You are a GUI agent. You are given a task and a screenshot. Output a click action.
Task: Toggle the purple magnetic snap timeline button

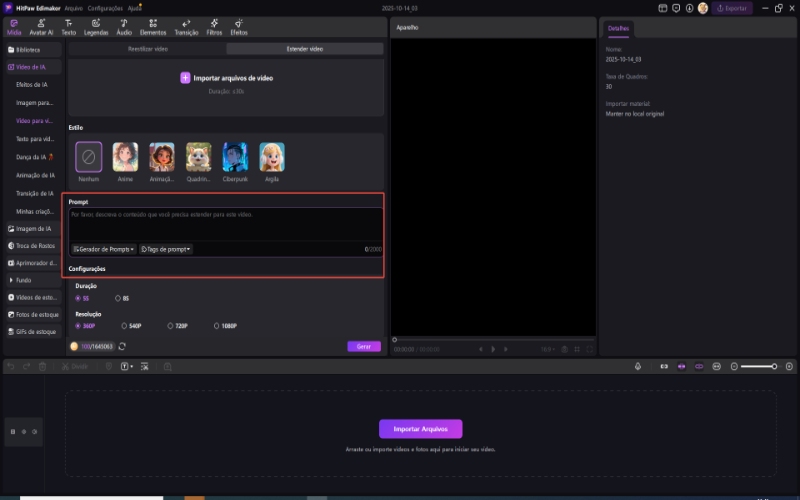click(682, 366)
